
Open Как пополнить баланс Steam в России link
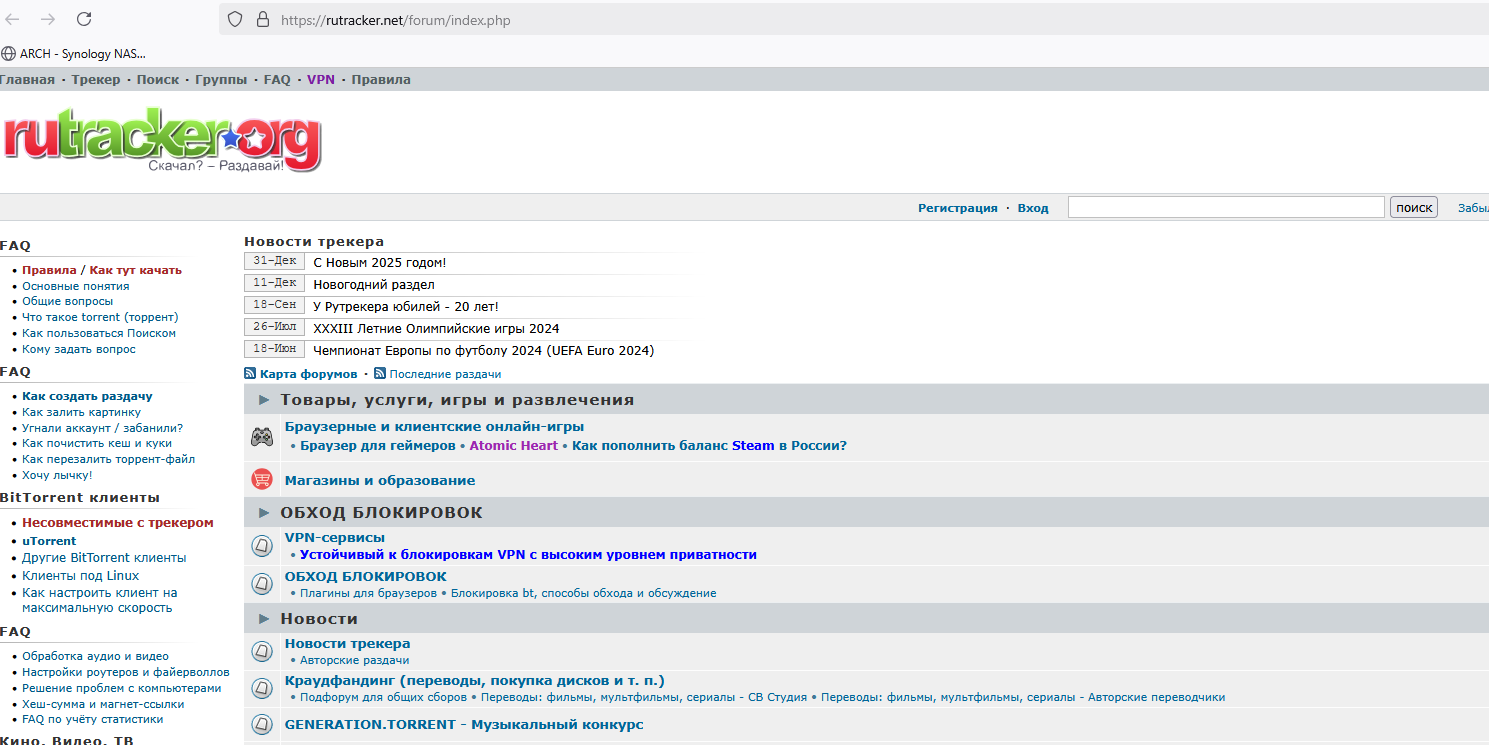click(710, 446)
